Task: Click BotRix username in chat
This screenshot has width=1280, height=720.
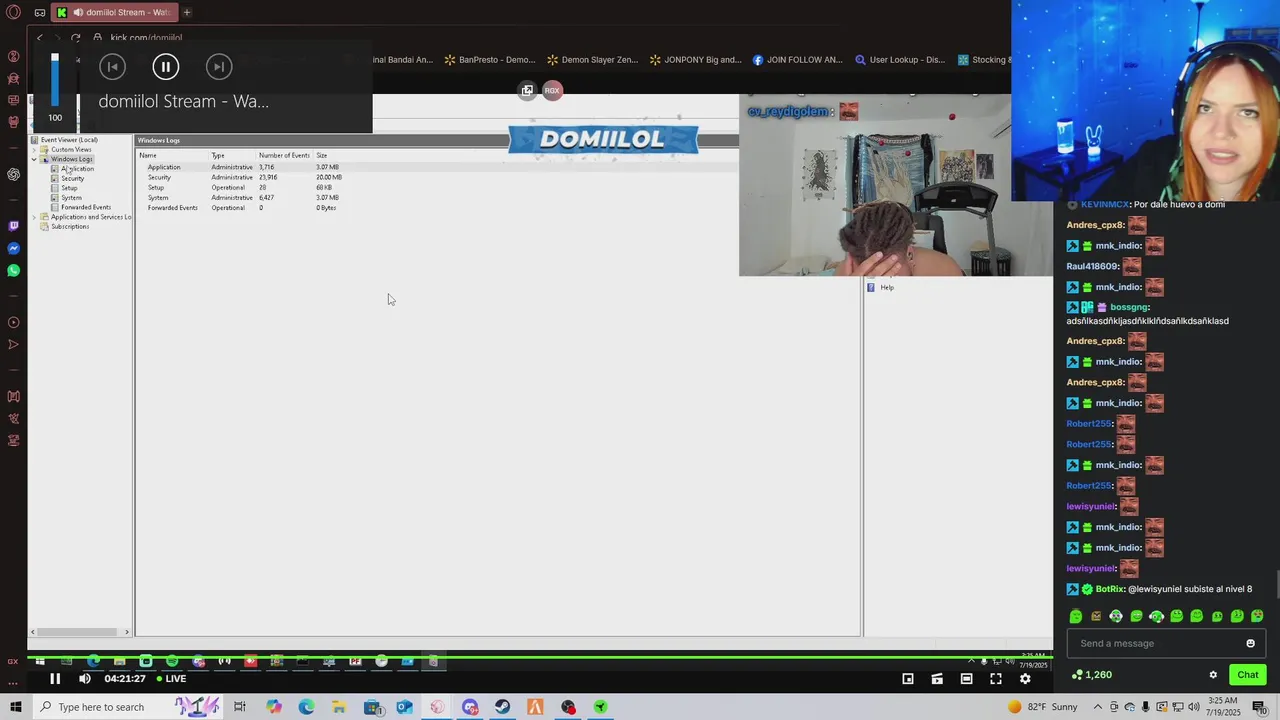Action: (1109, 589)
